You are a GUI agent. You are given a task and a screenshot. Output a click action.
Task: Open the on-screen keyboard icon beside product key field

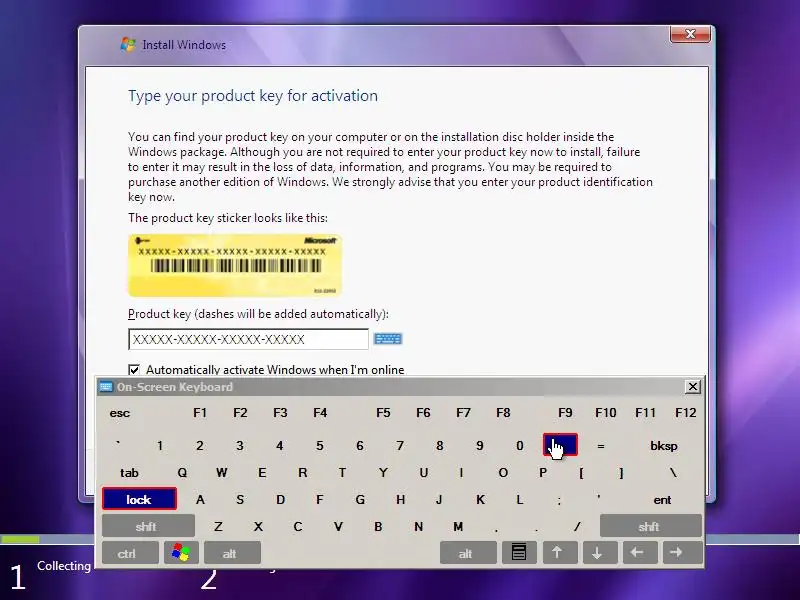[388, 339]
